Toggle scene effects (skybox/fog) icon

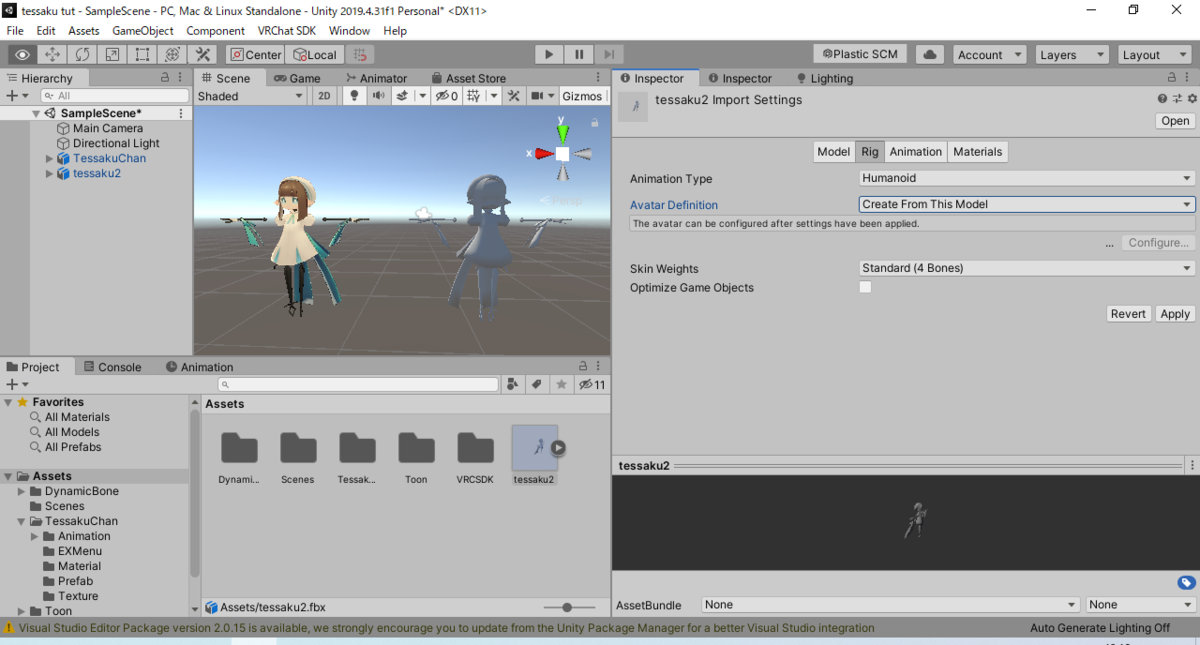403,96
